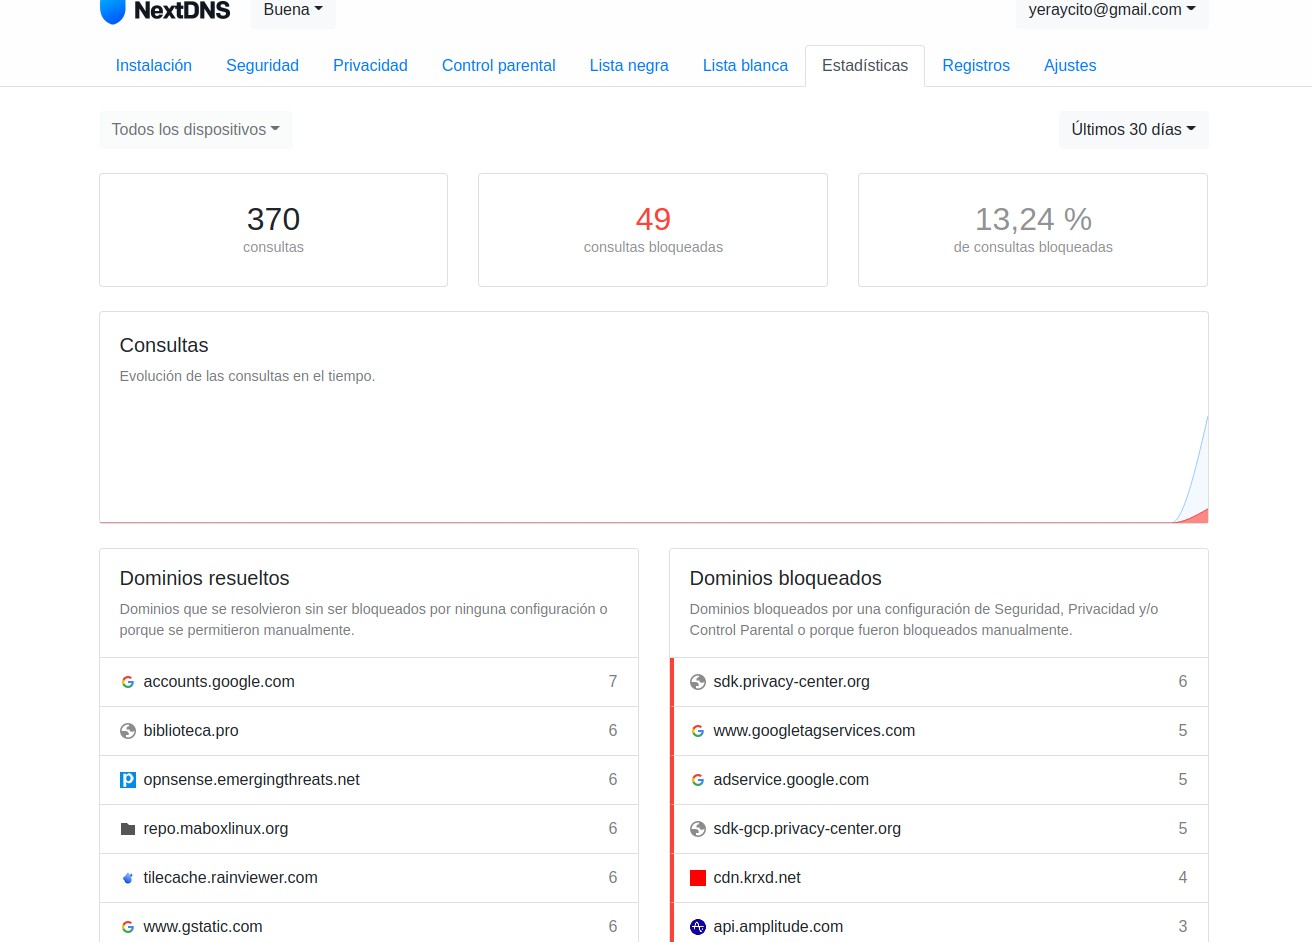
Task: Open the Últimos 30 días time range dropdown
Action: (1133, 130)
